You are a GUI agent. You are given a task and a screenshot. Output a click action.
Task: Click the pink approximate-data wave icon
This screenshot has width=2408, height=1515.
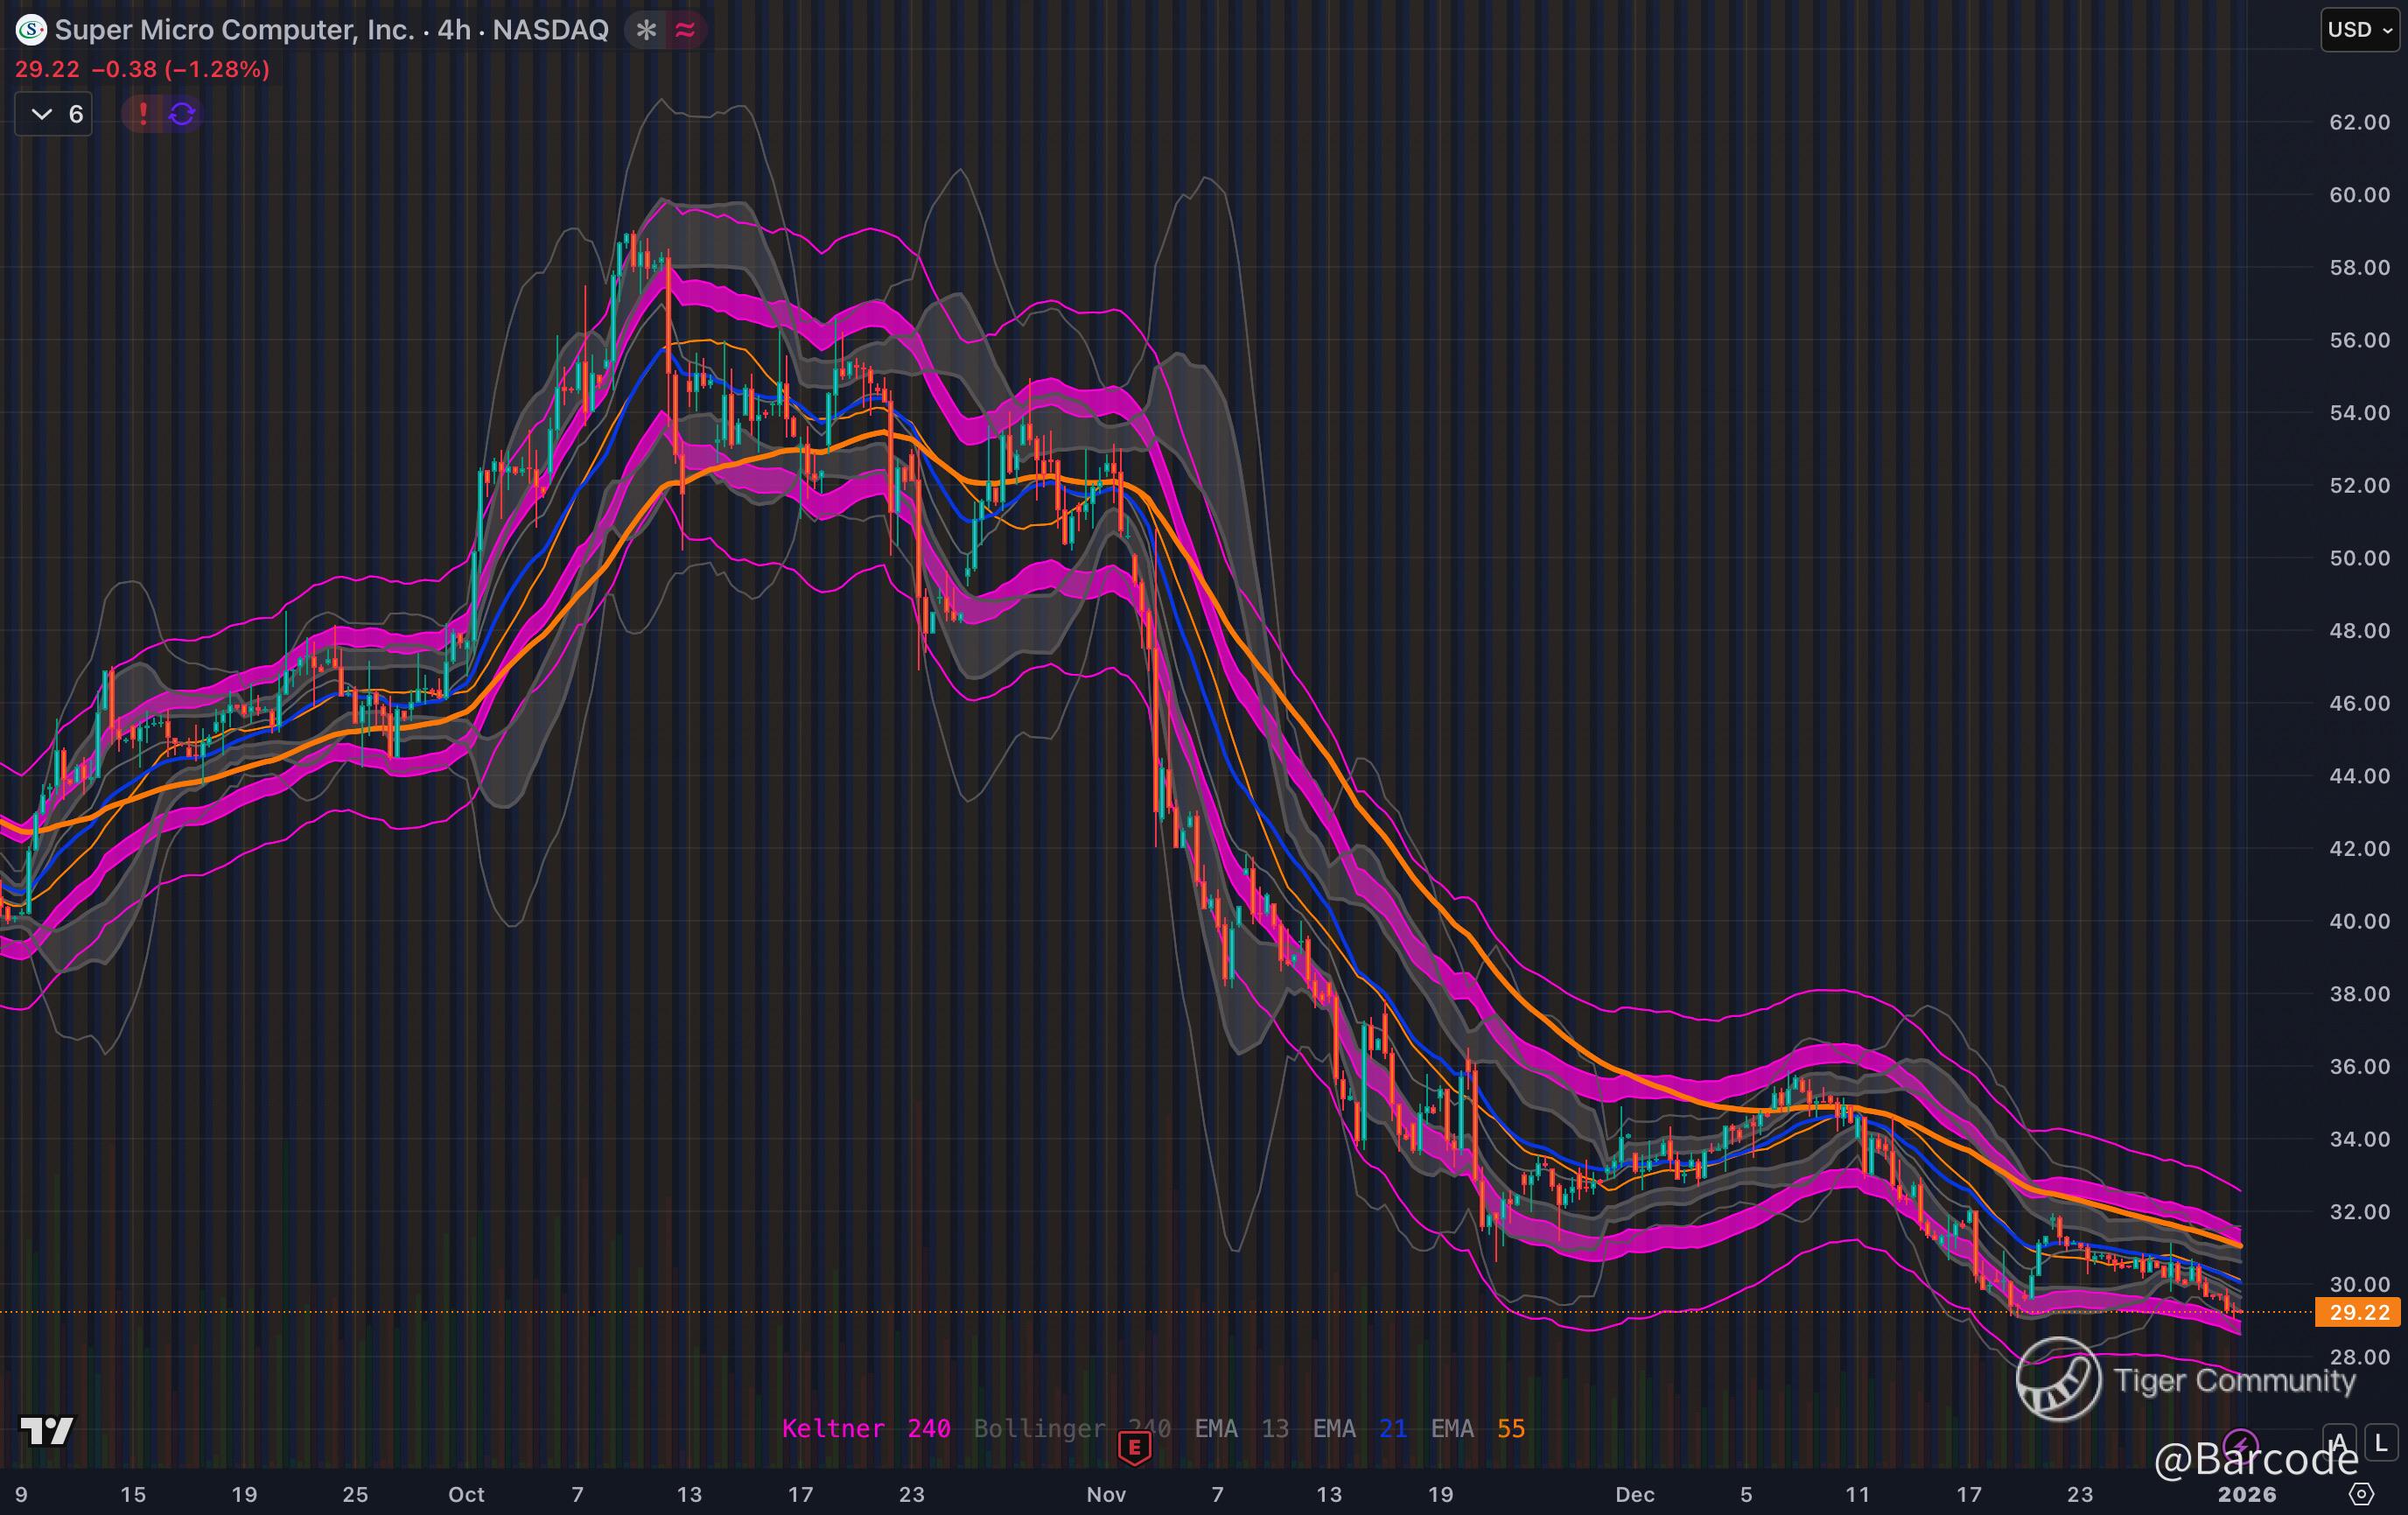(x=685, y=30)
